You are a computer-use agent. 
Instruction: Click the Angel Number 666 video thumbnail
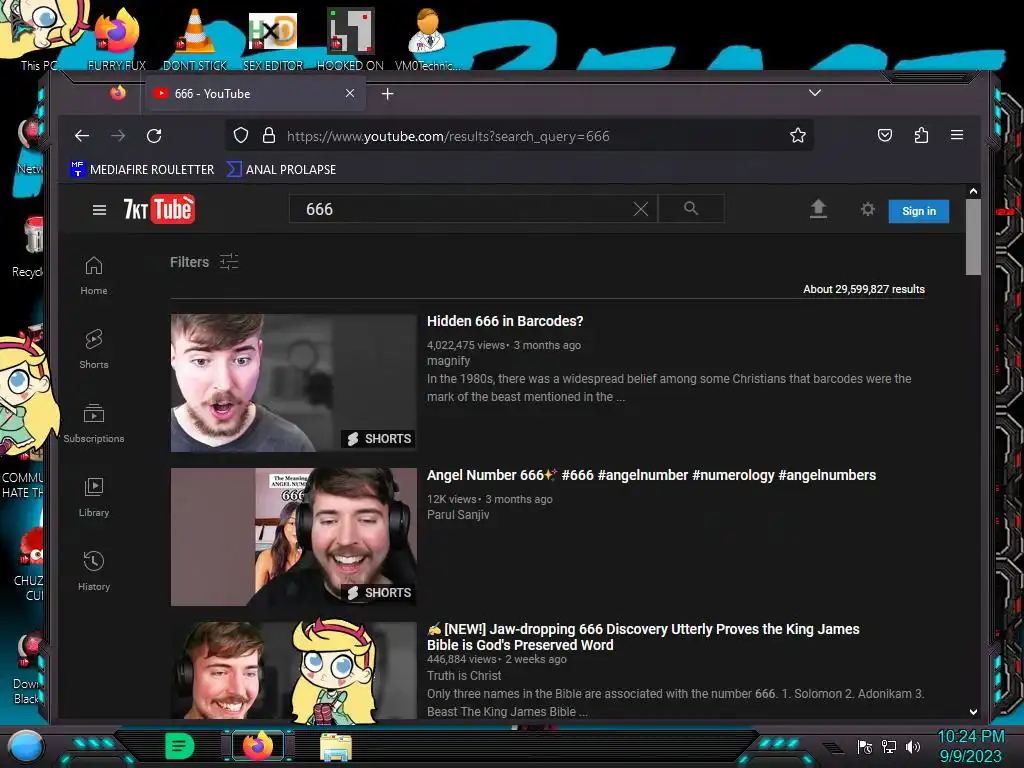[x=293, y=537]
